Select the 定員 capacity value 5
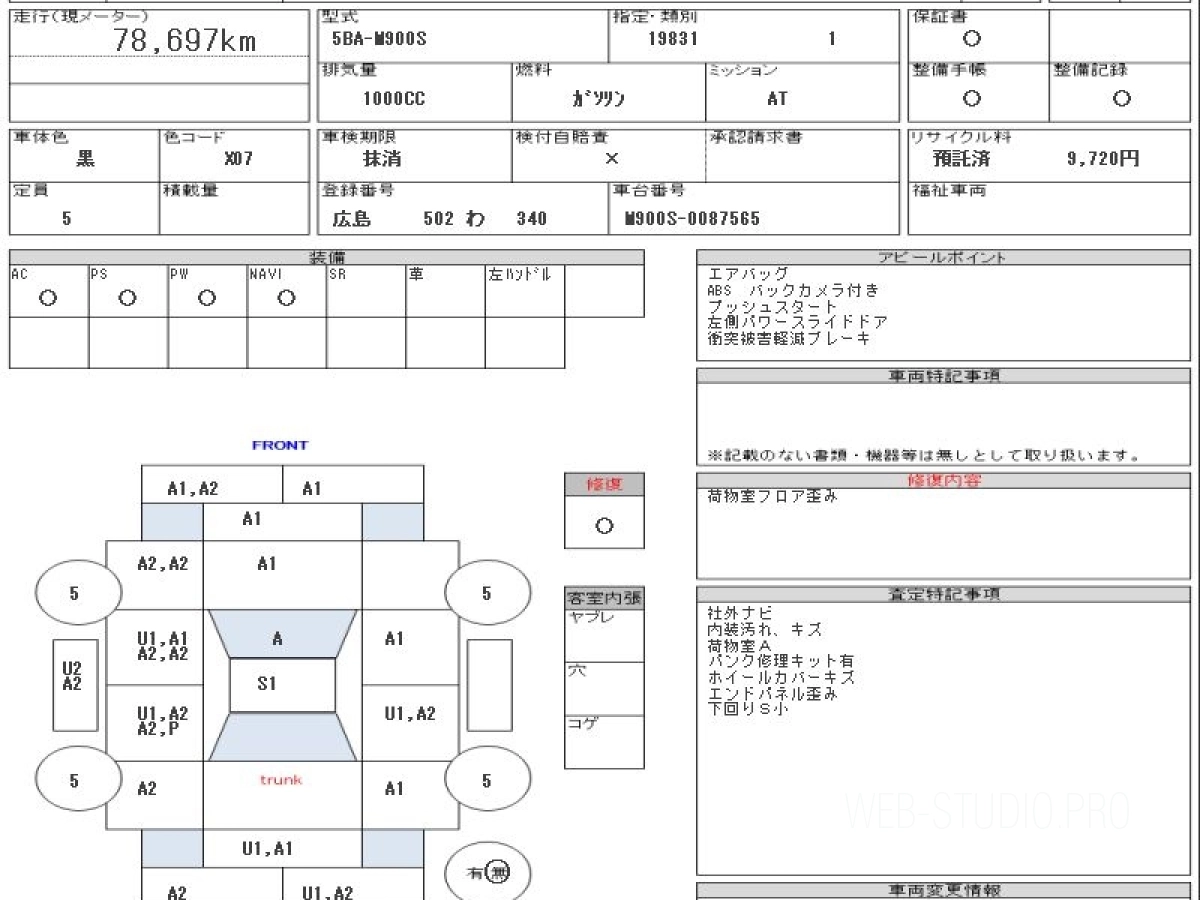Viewport: 1200px width, 900px height. point(66,219)
